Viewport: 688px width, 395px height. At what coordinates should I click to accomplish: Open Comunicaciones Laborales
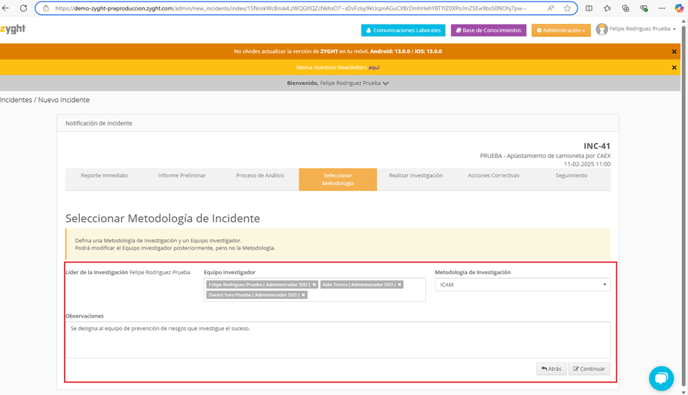(x=403, y=30)
